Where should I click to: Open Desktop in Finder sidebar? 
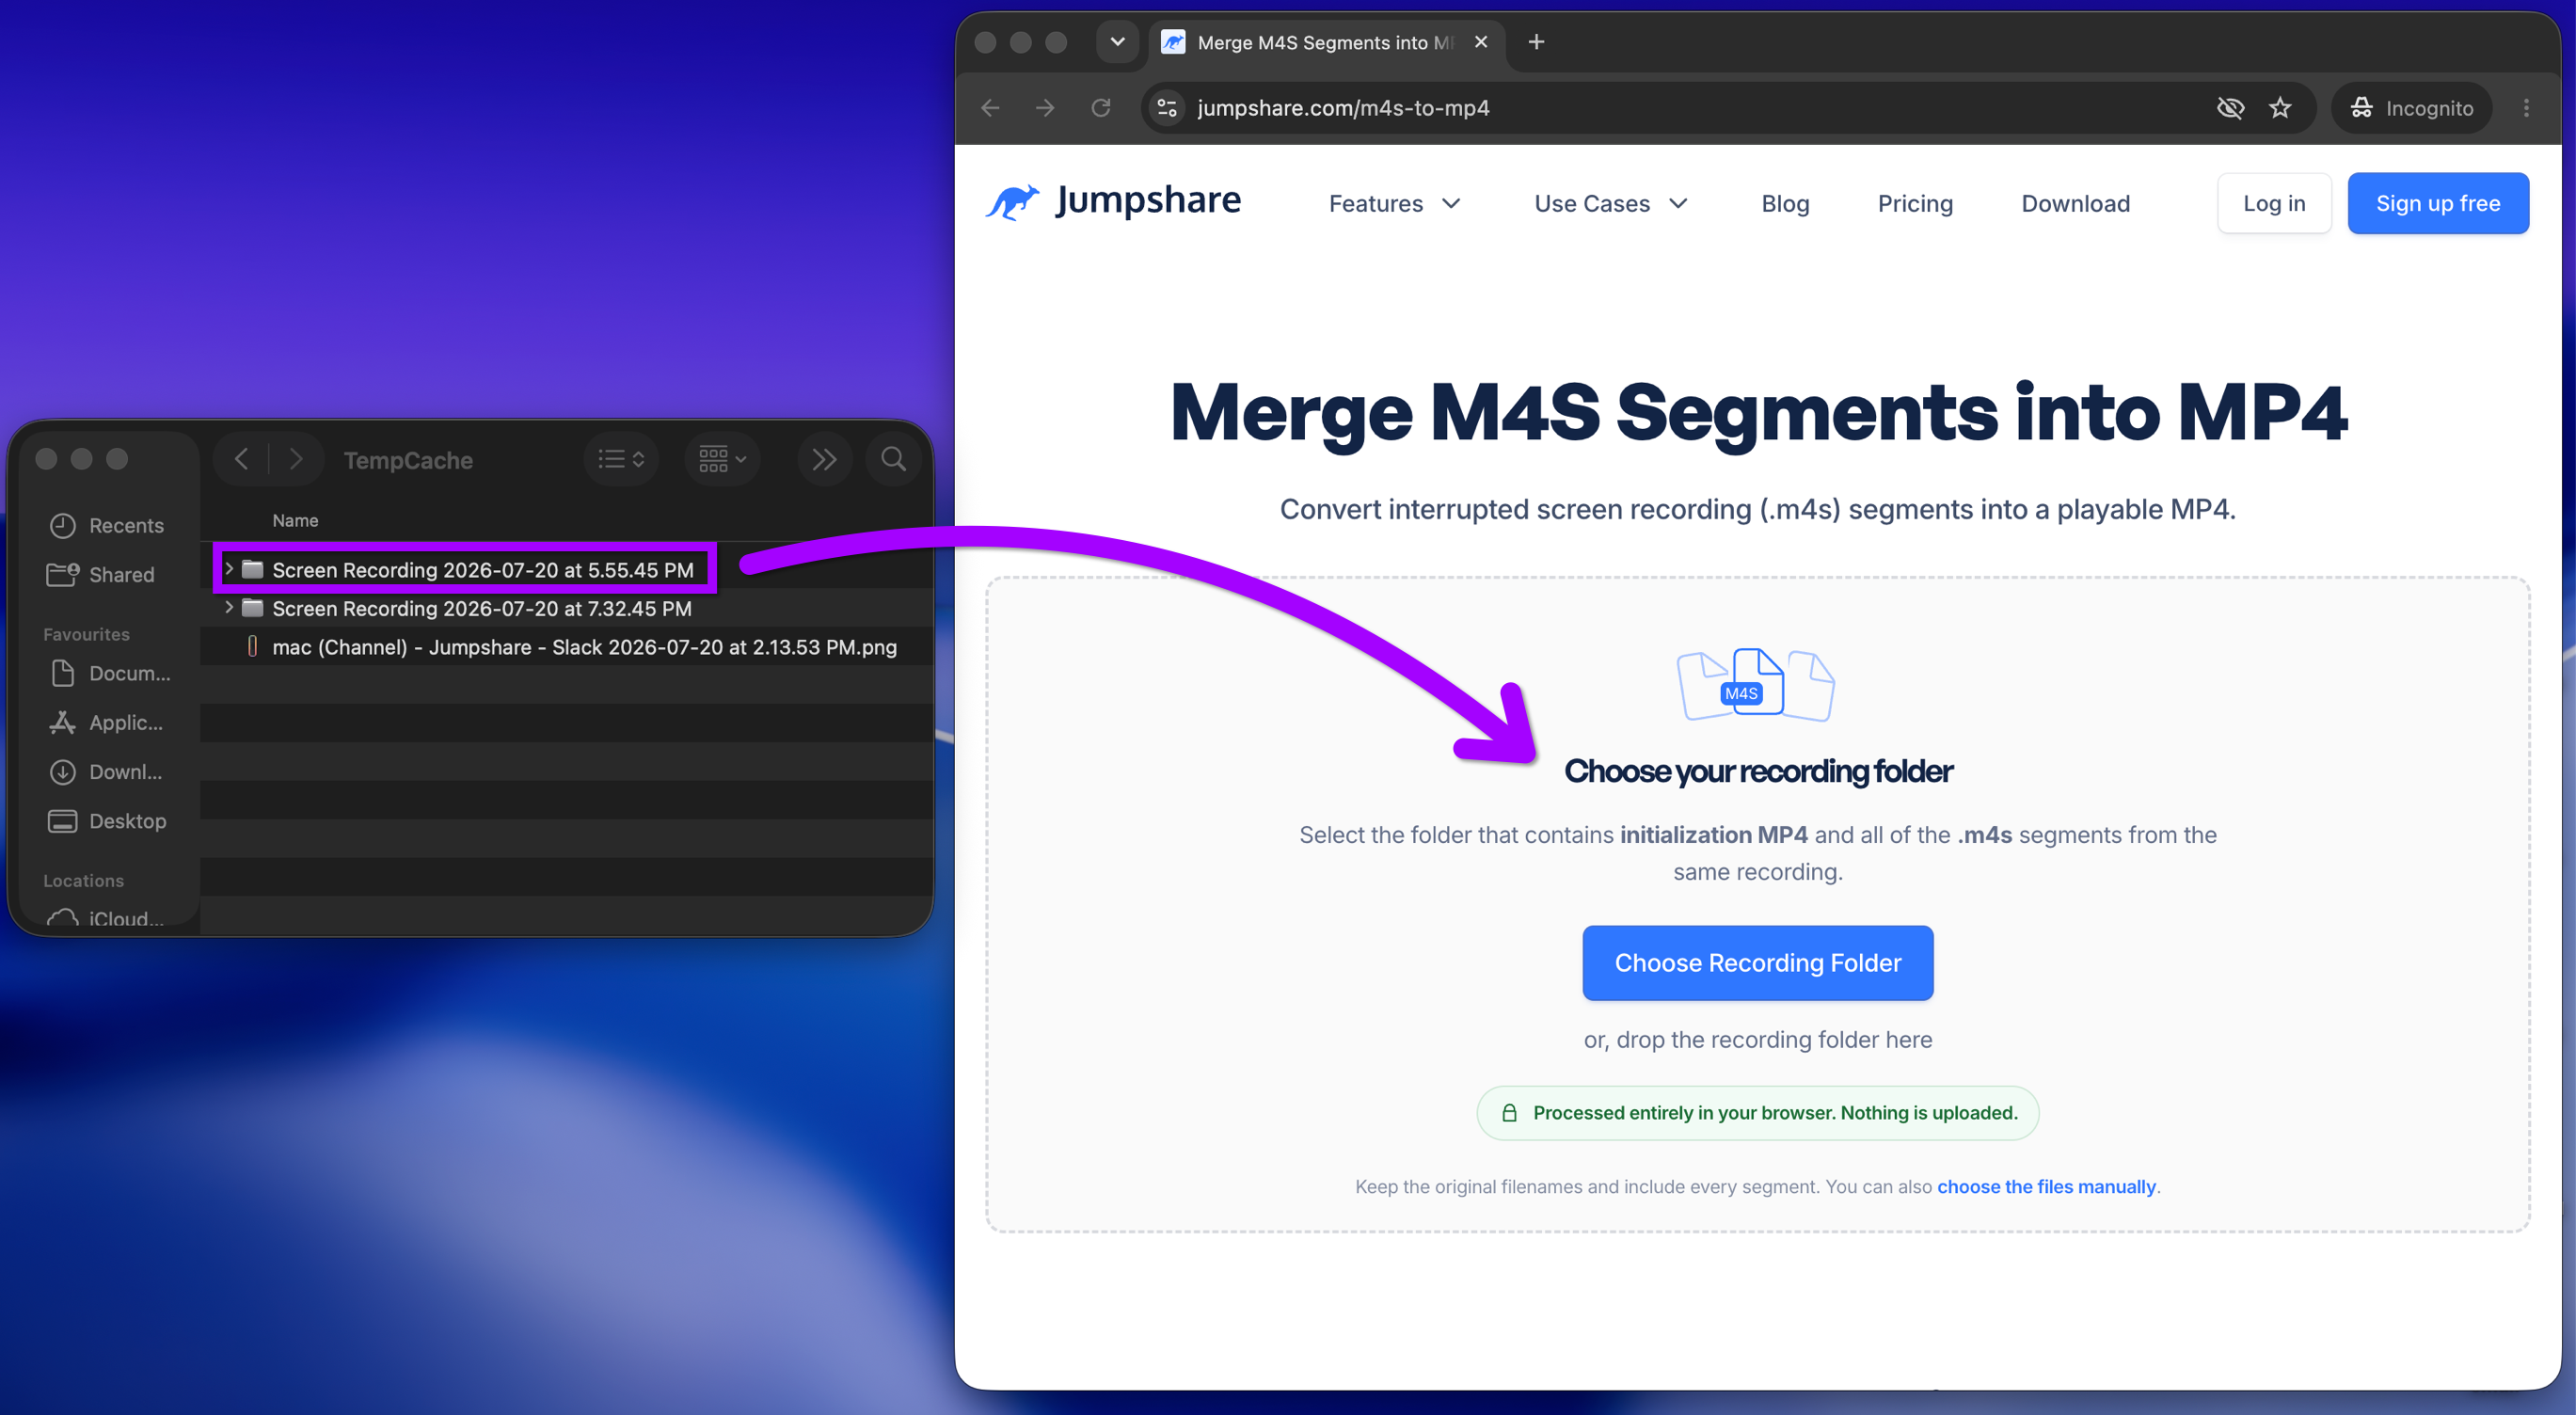(108, 821)
